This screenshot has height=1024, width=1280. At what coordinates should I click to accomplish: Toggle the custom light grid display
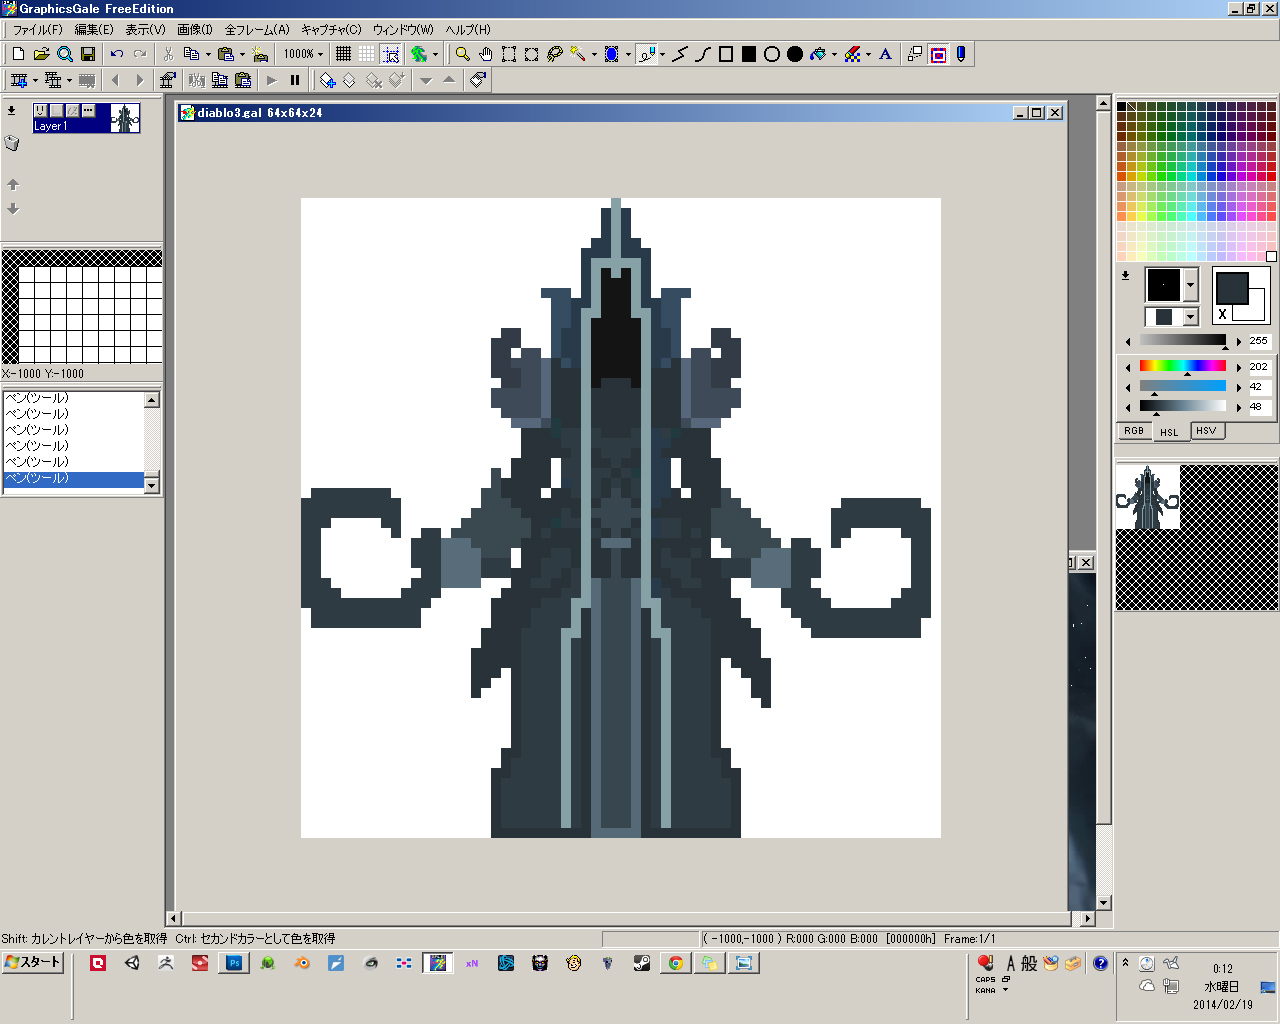(367, 54)
